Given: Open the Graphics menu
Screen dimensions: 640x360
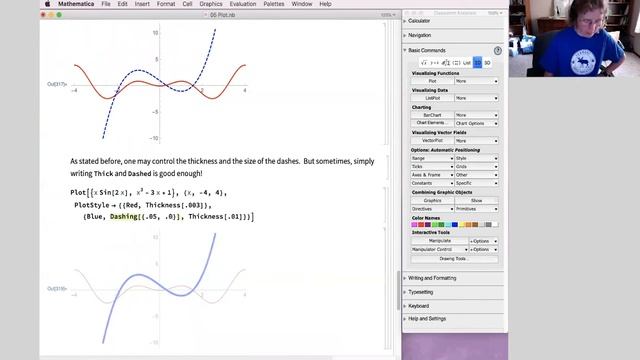Looking at the screenshot, I should coord(211,4).
